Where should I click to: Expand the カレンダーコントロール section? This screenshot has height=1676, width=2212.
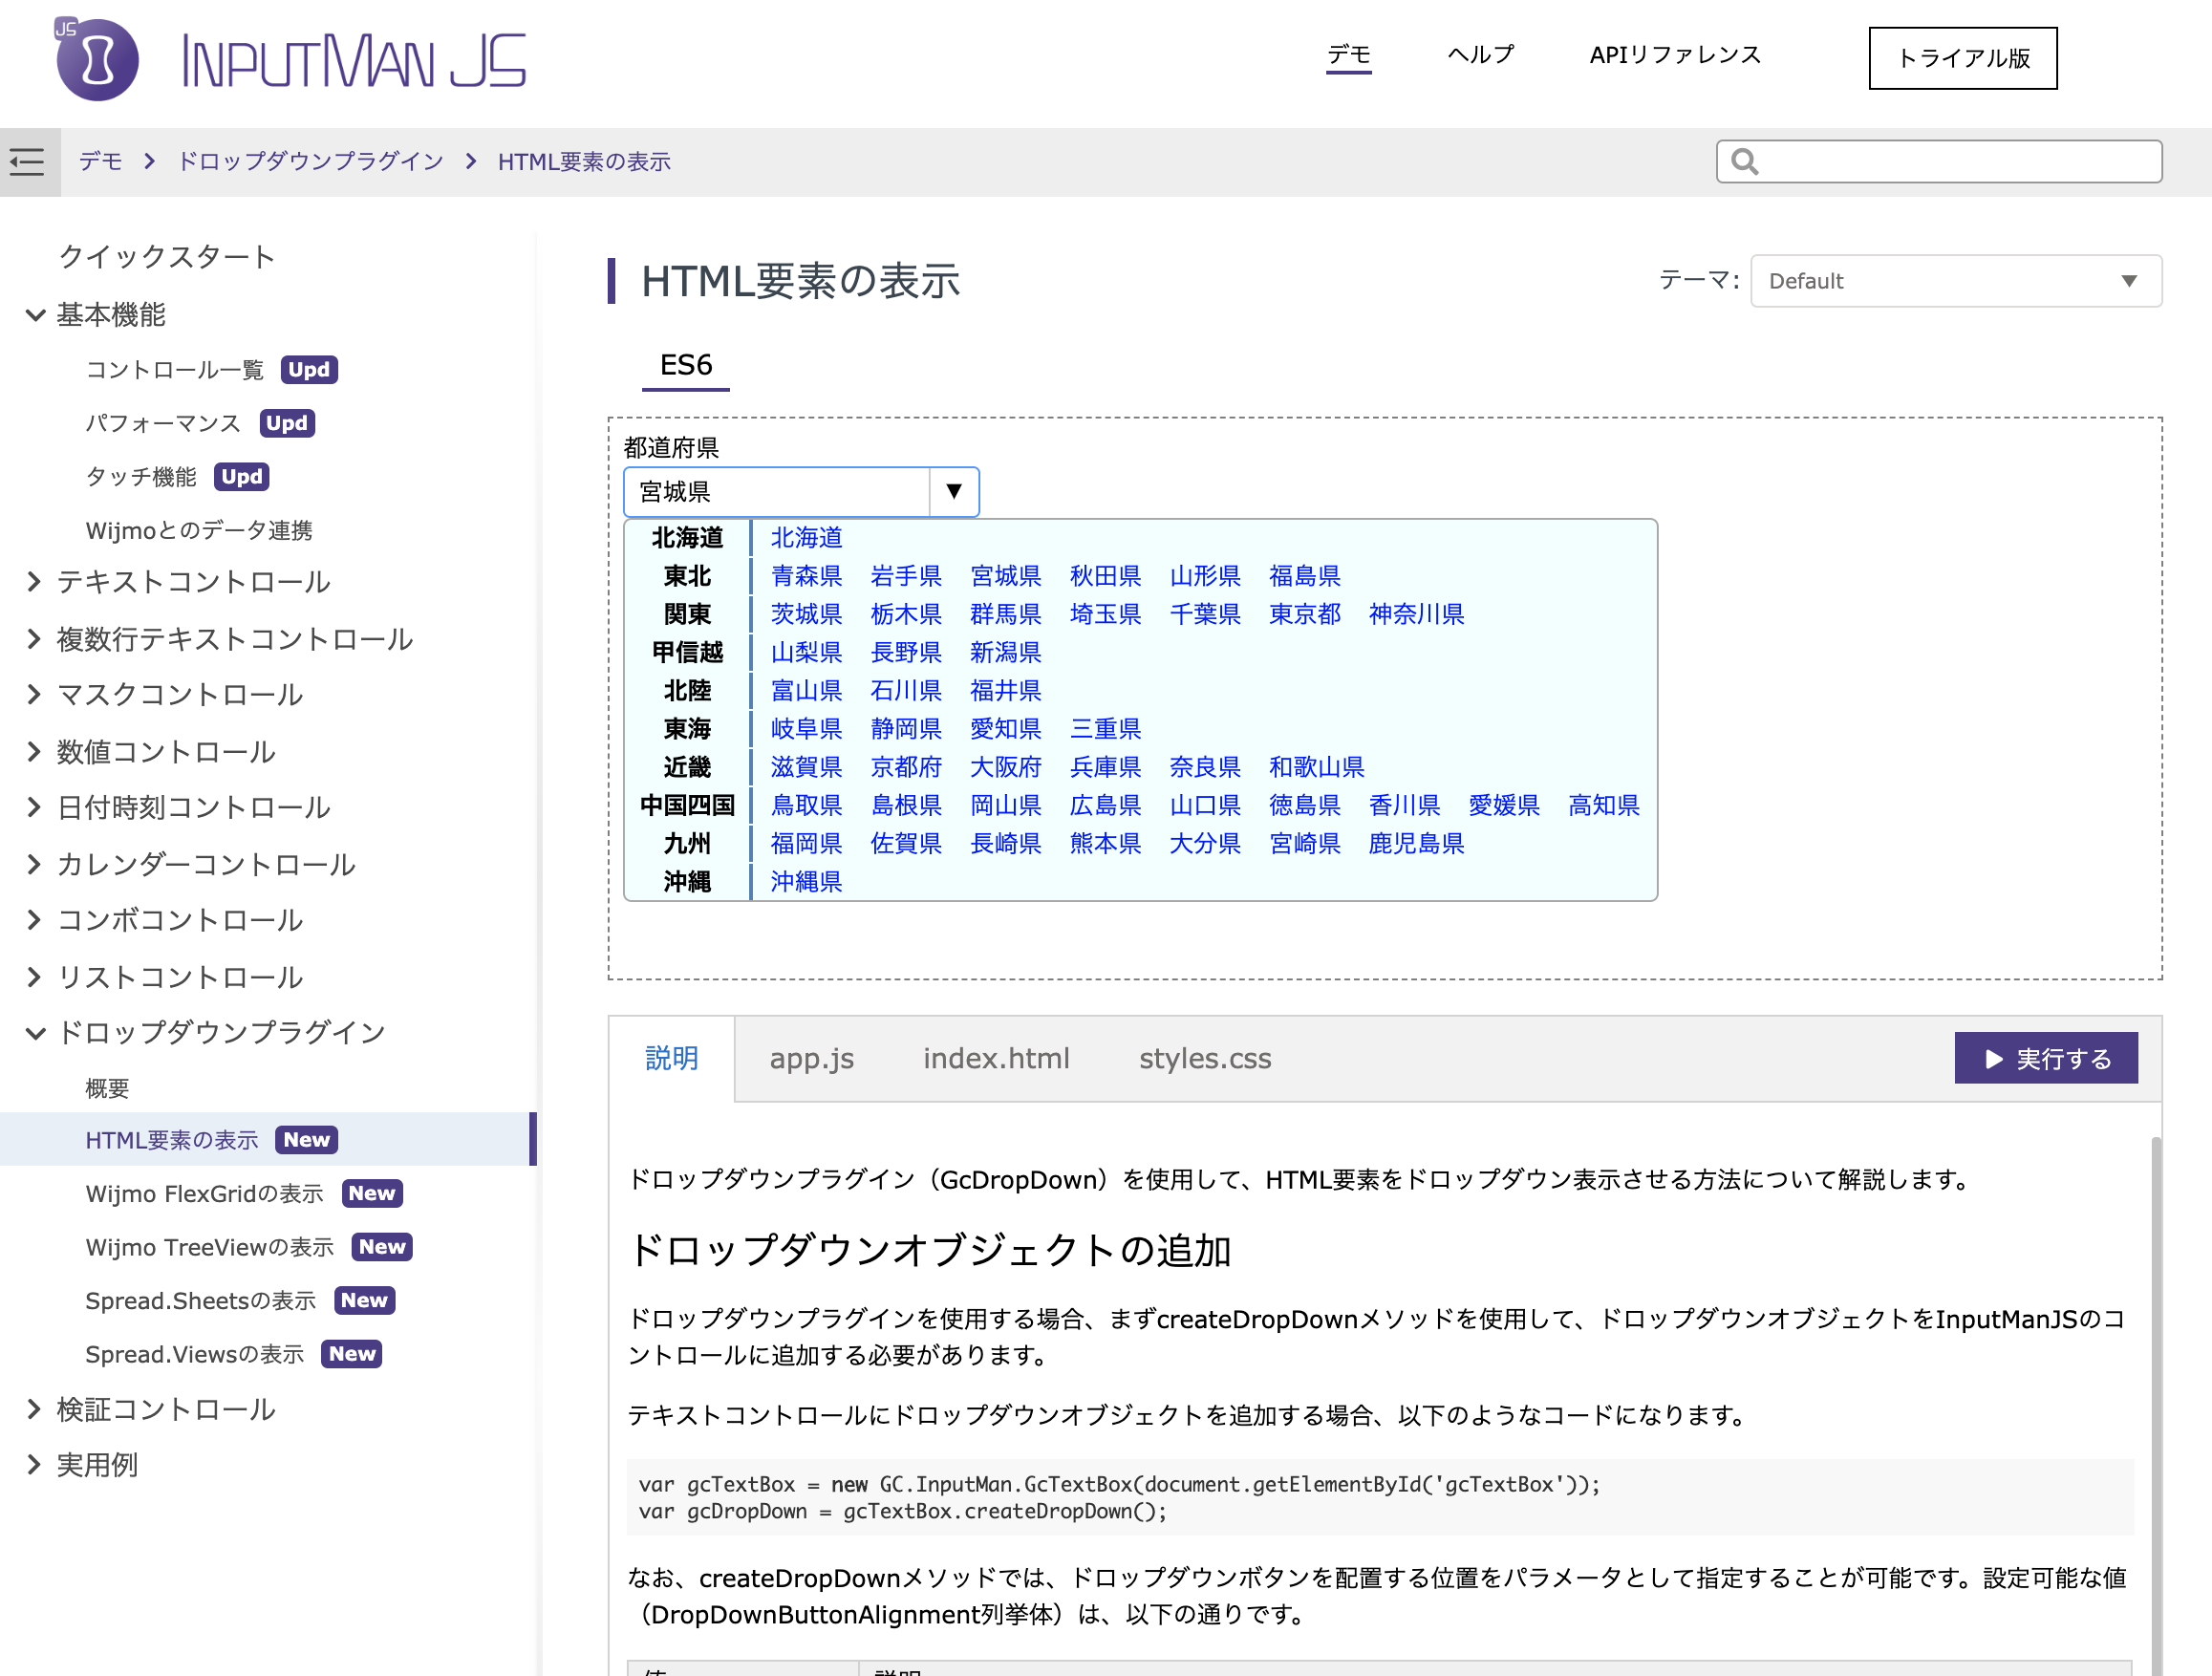click(x=35, y=864)
